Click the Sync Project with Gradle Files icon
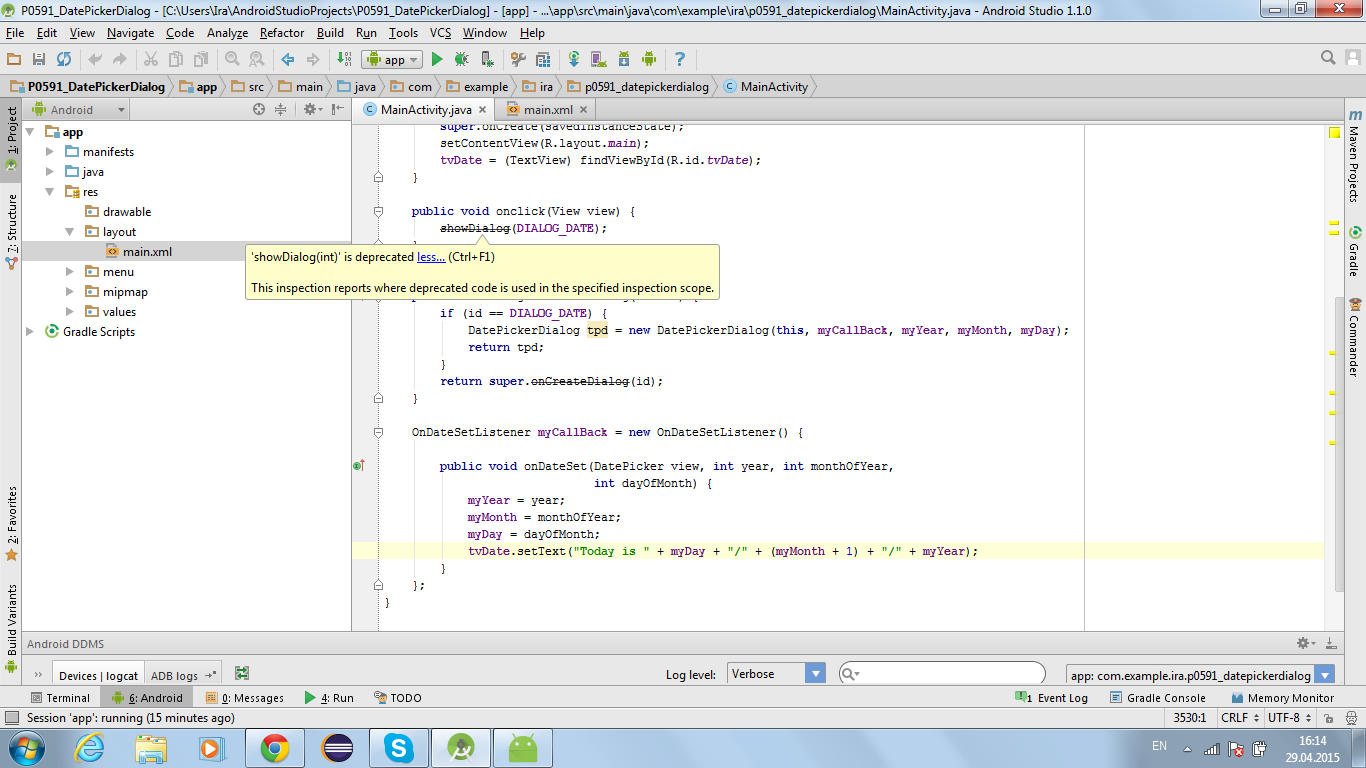This screenshot has width=1366, height=768. pos(574,60)
